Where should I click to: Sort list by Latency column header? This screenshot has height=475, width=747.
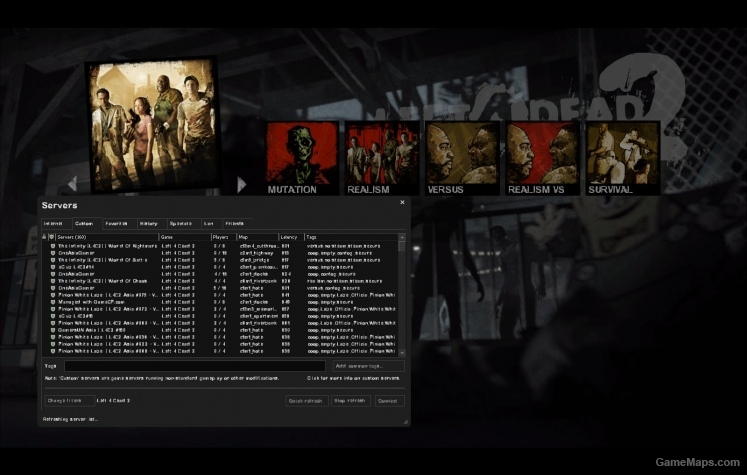292,237
